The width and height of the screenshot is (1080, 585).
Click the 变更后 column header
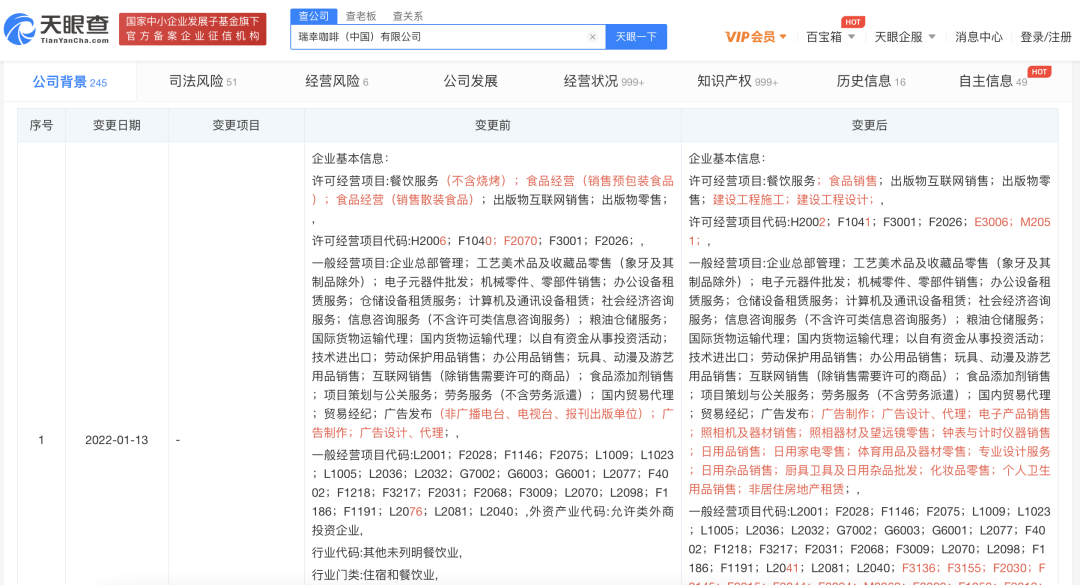click(869, 125)
